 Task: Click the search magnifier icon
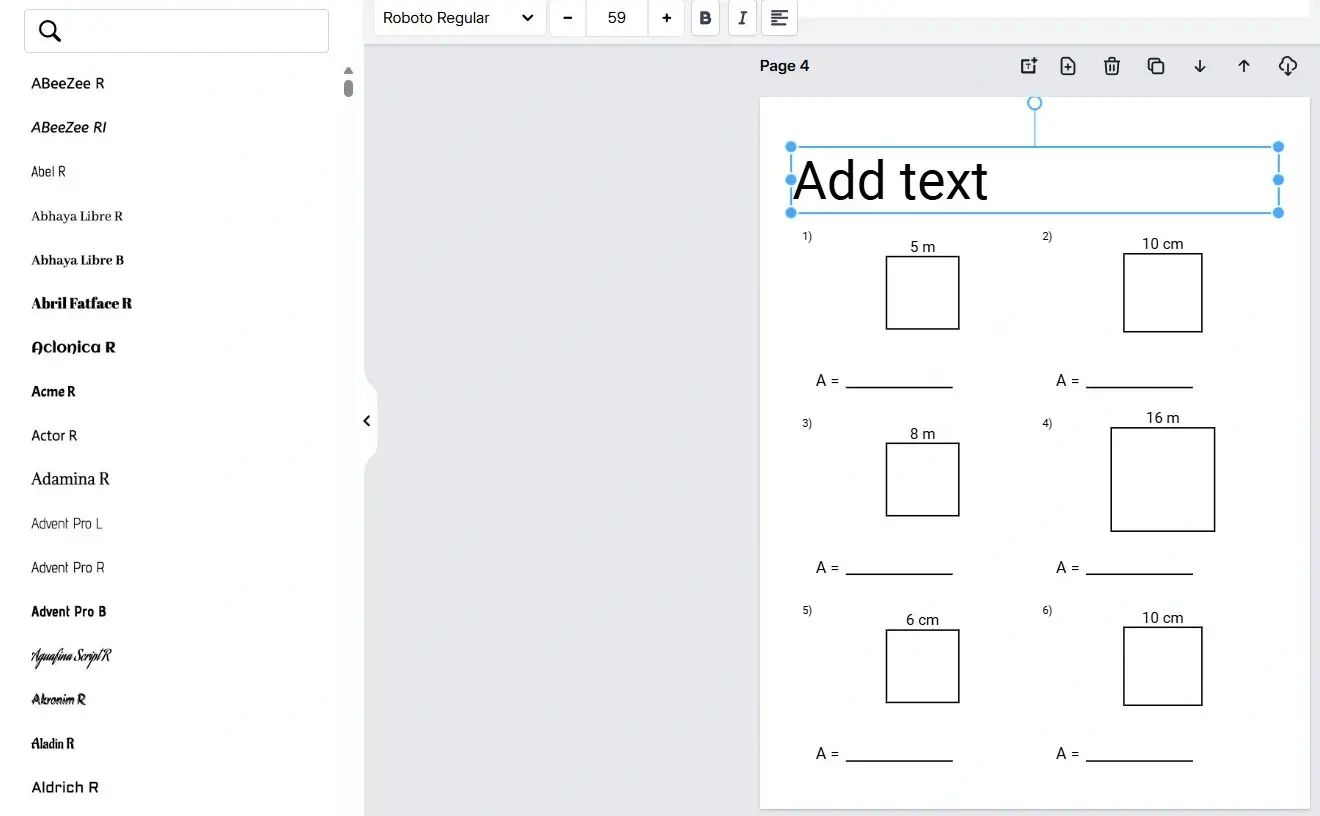[x=50, y=31]
